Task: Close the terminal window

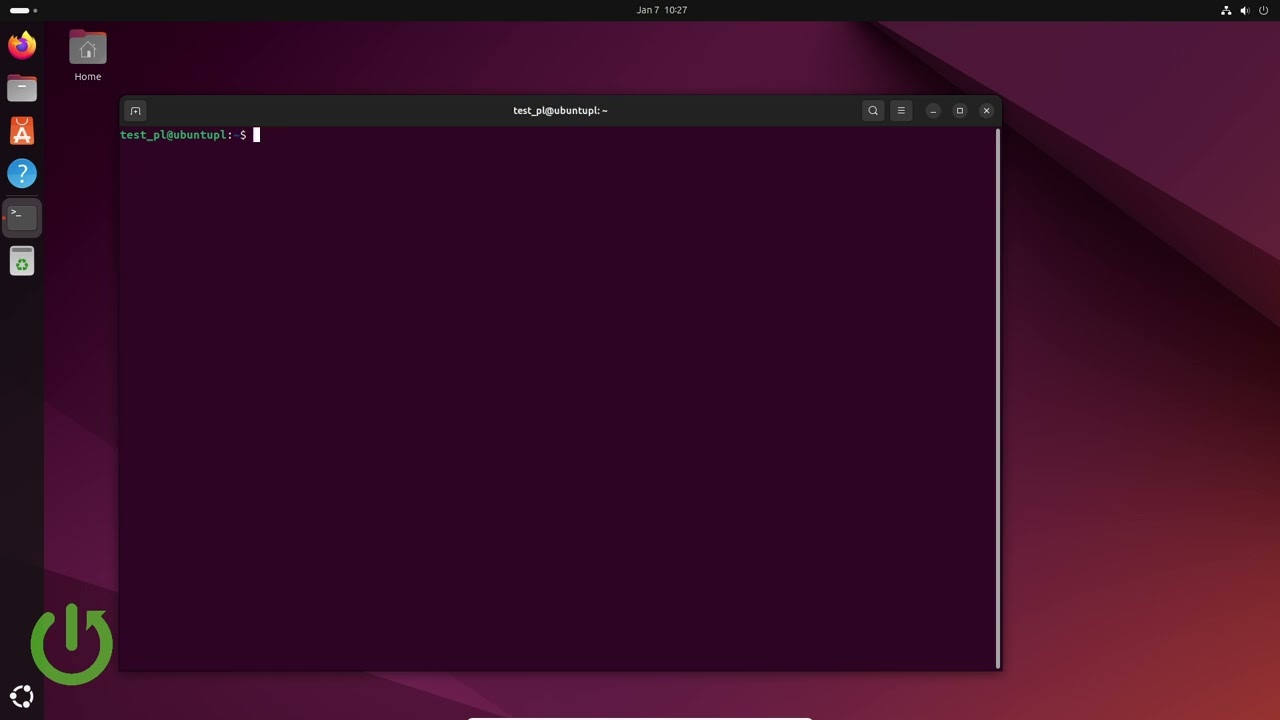Action: (987, 111)
